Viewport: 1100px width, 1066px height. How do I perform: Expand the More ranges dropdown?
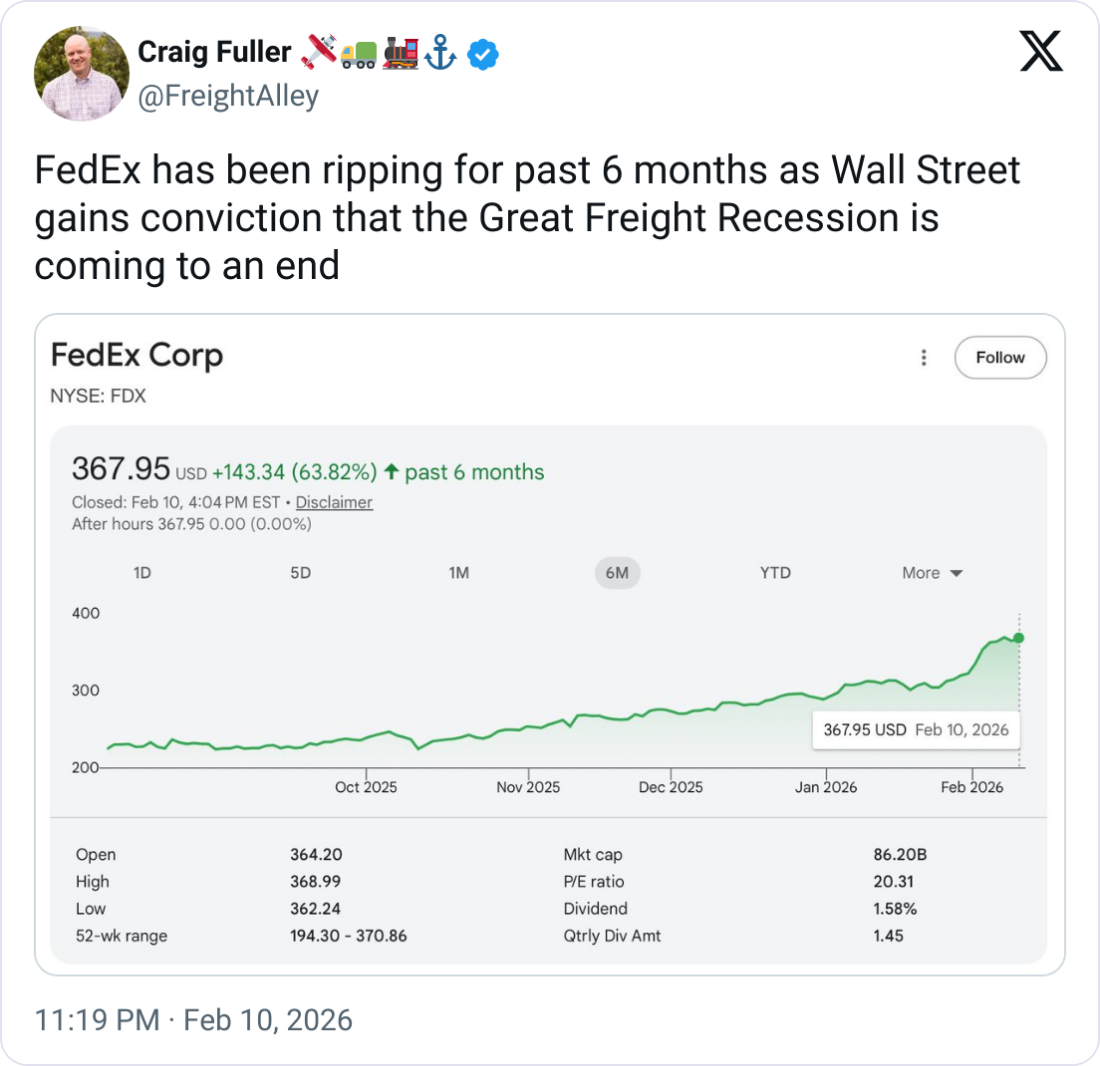tap(932, 573)
